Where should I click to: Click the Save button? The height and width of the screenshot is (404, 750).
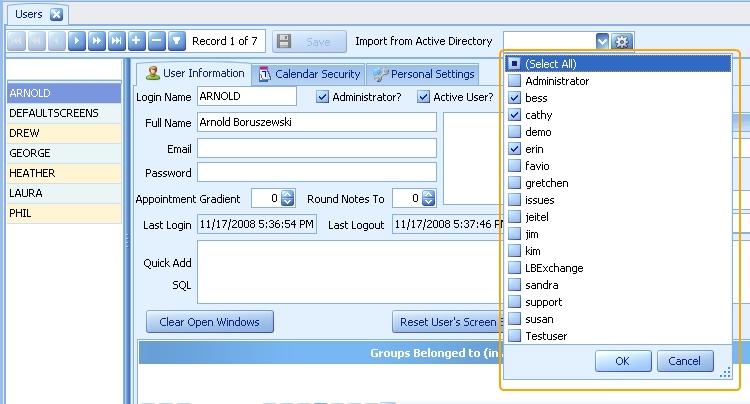(x=309, y=42)
